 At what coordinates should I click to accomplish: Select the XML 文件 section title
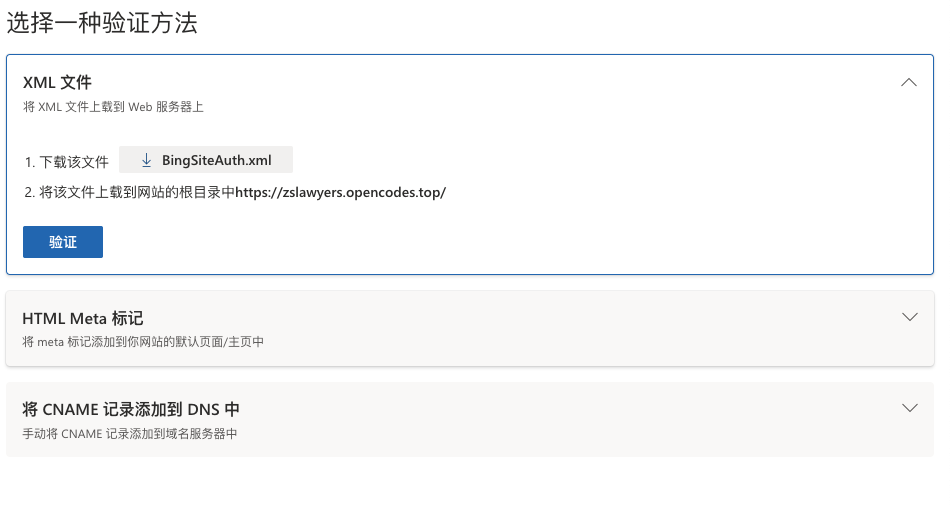(57, 82)
